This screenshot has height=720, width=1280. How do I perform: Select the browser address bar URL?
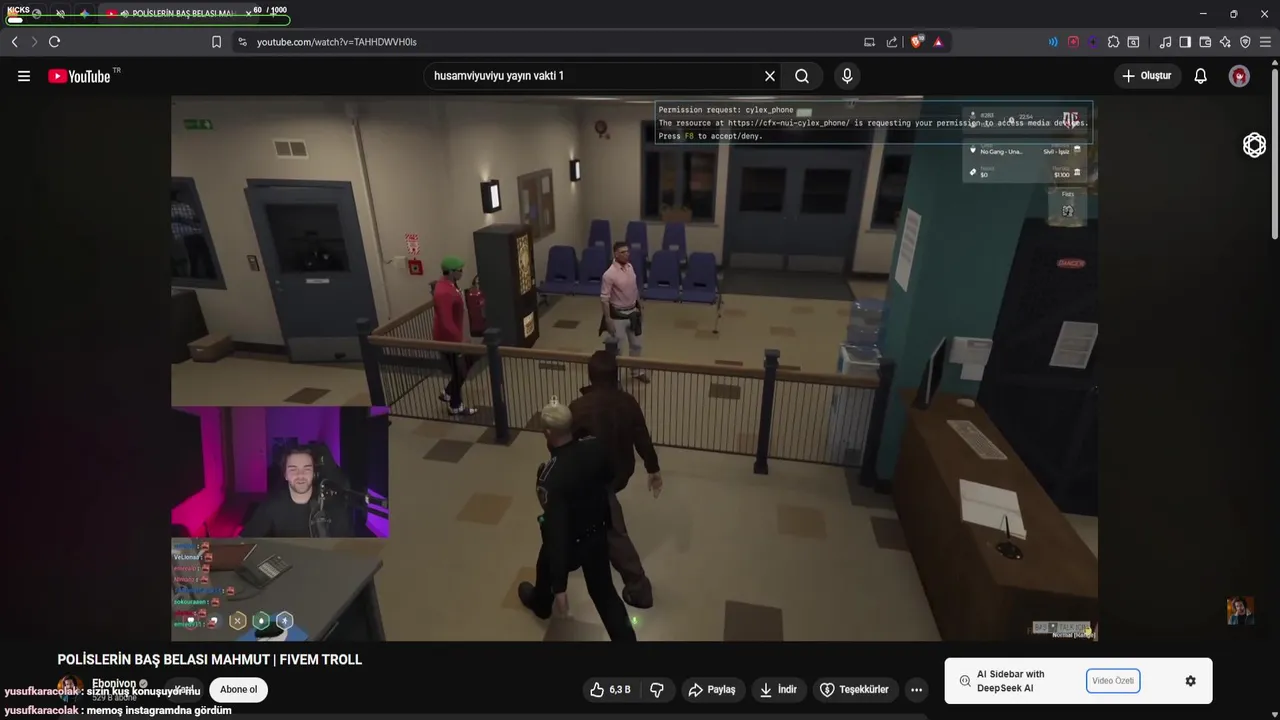[x=336, y=42]
